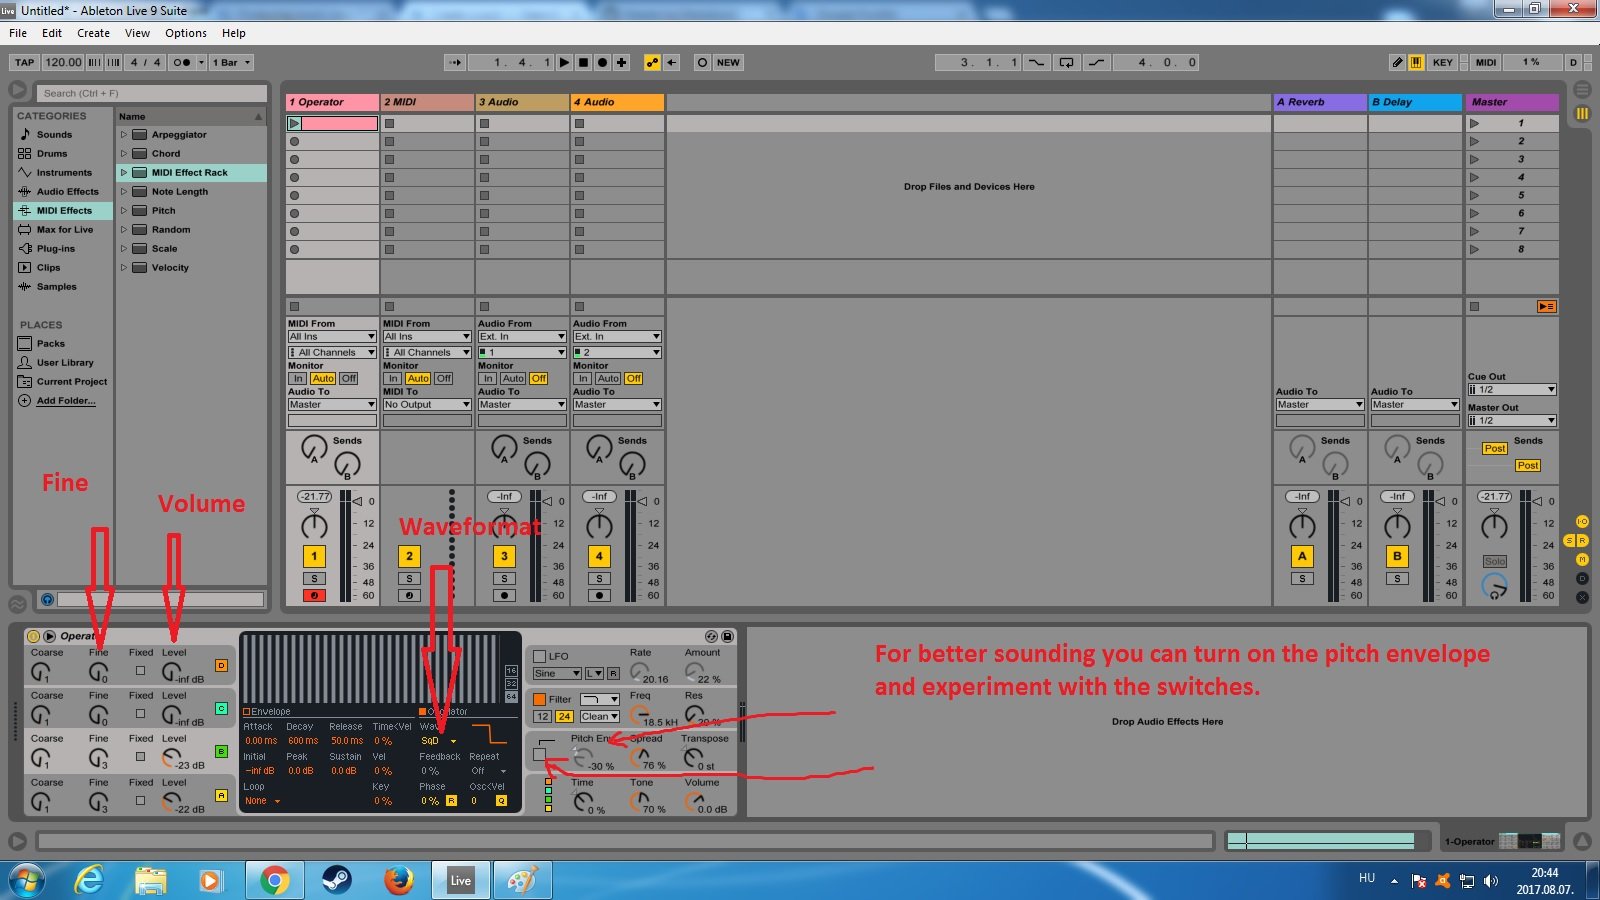Click the Punch-Out switch
1600x900 pixels.
1097,62
